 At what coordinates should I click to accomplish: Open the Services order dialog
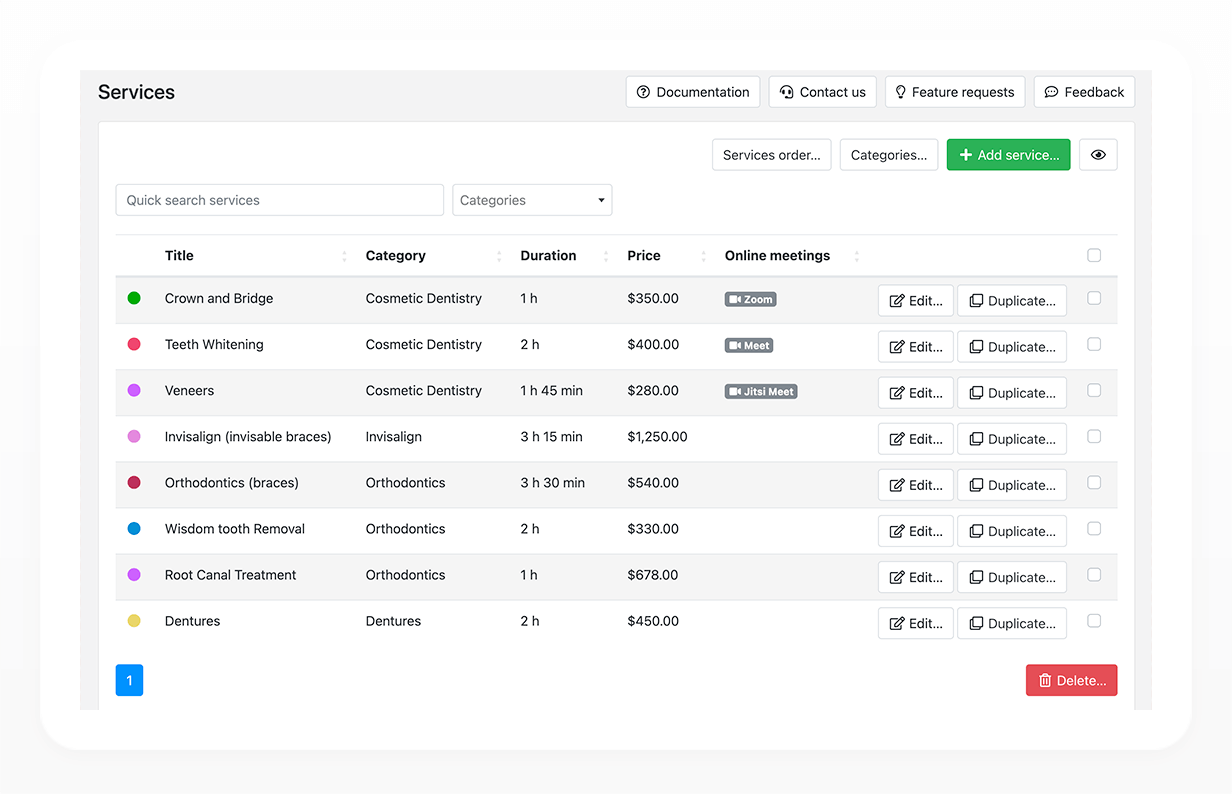coord(771,155)
